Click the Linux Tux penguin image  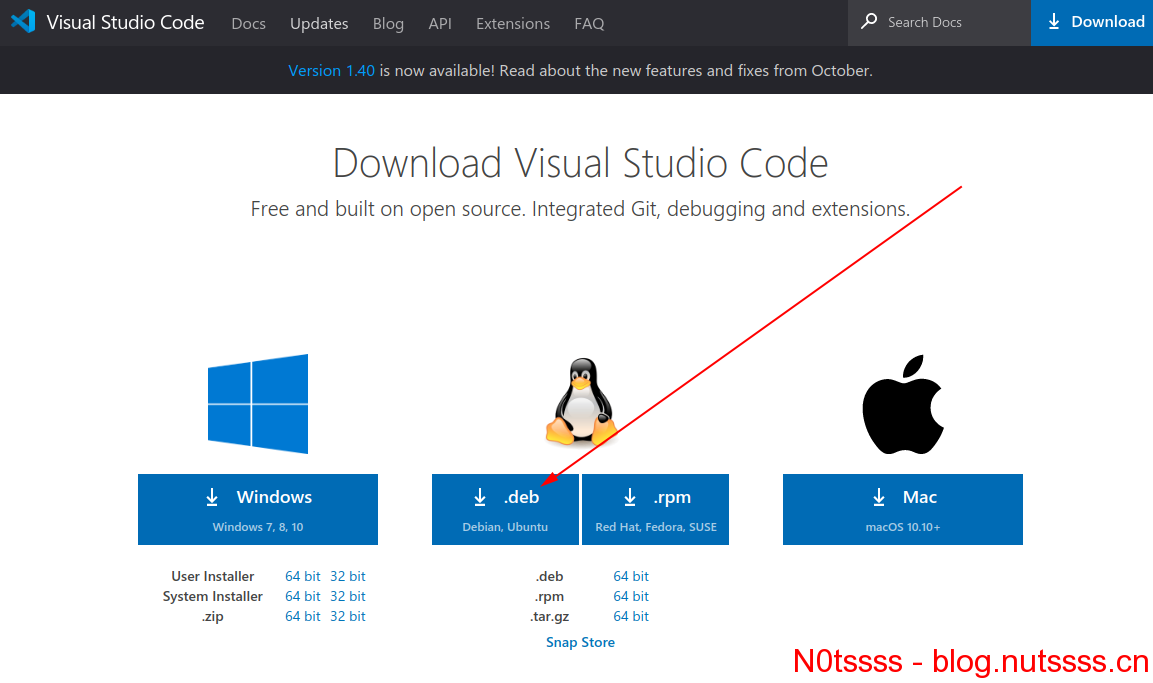click(581, 402)
